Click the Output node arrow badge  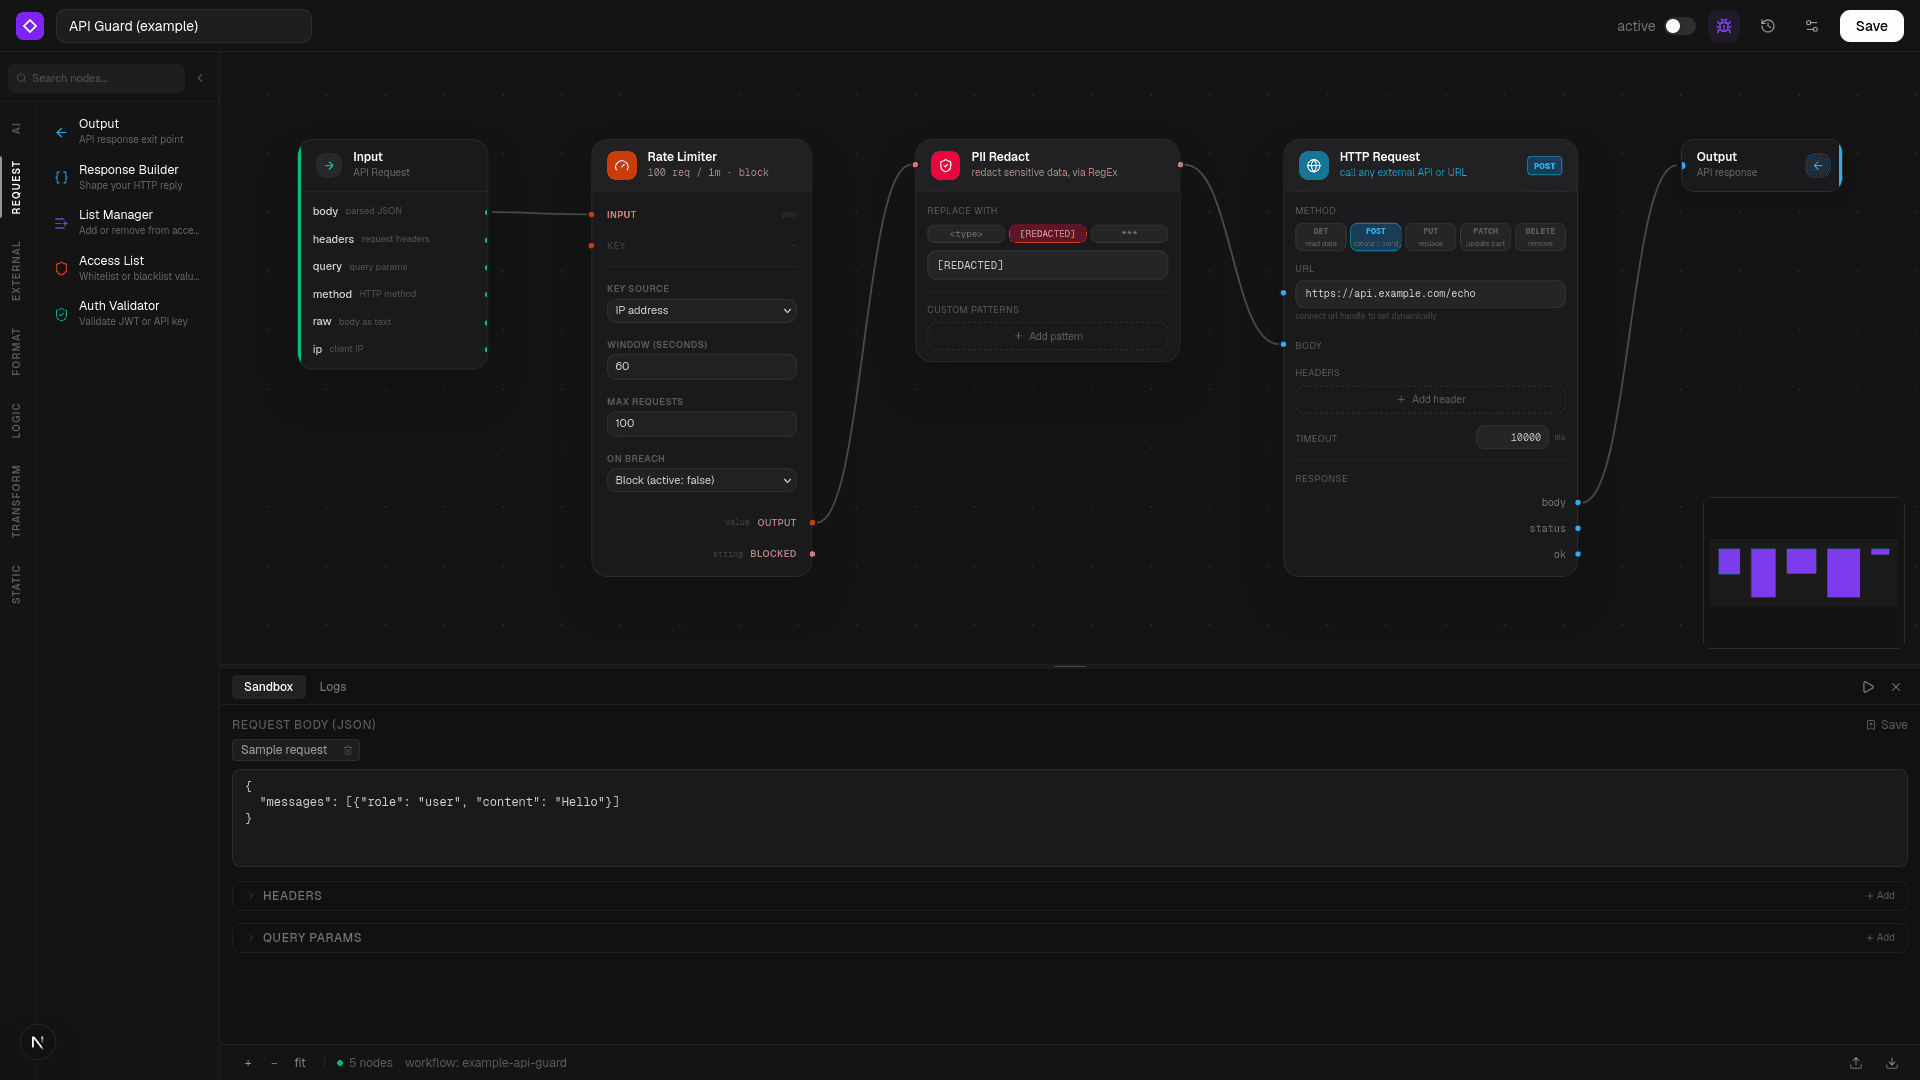coord(1817,165)
